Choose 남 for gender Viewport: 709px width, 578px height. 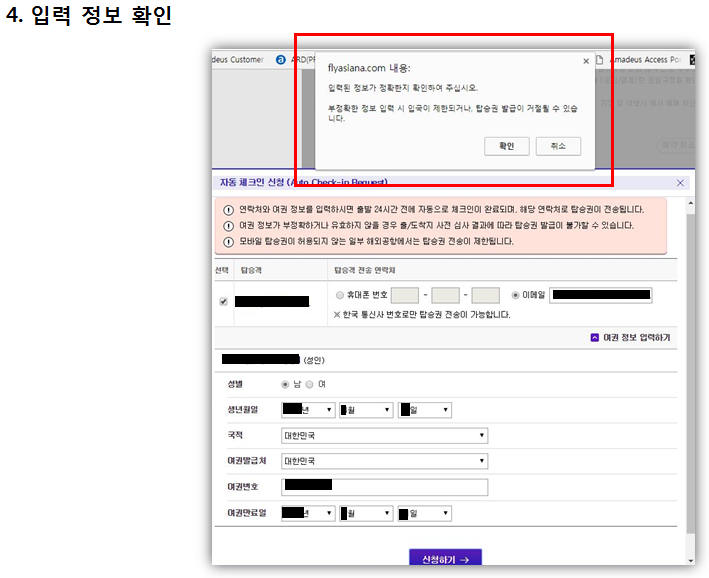click(286, 384)
